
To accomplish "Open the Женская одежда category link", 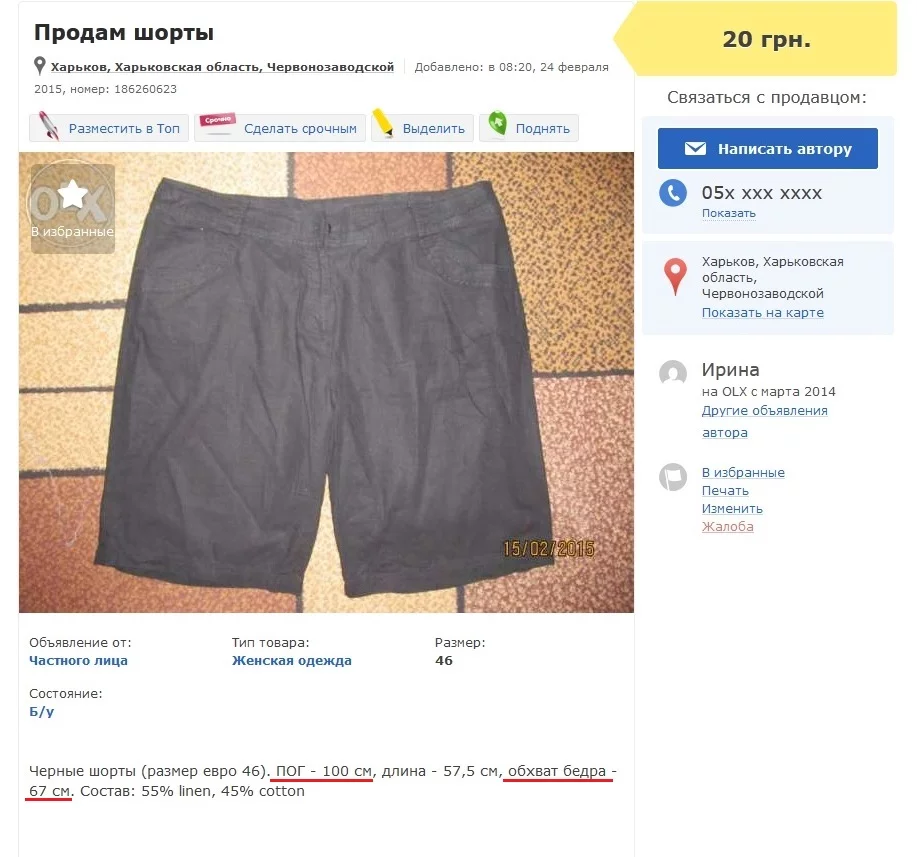I will click(x=292, y=660).
